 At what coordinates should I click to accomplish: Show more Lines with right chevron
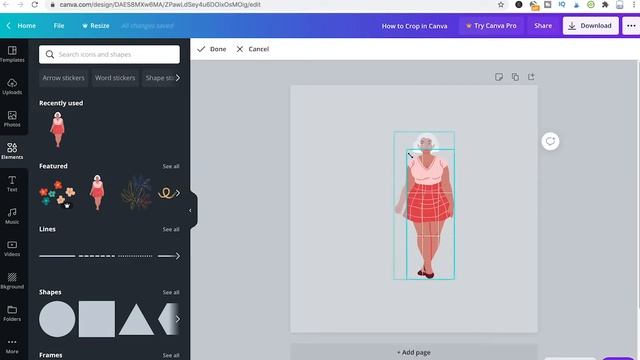(178, 256)
